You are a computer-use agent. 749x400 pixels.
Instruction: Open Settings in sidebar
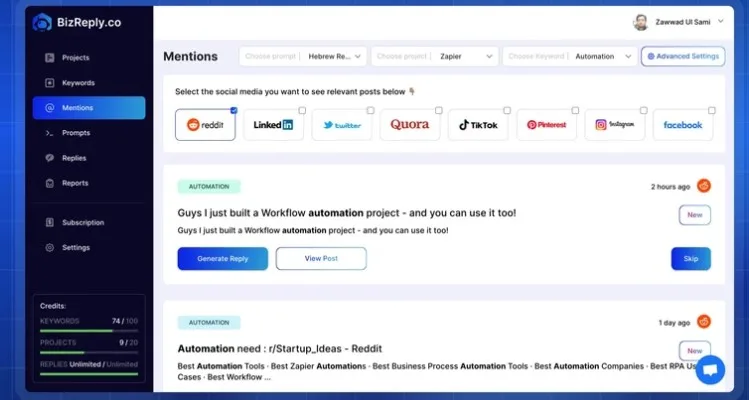(89, 248)
